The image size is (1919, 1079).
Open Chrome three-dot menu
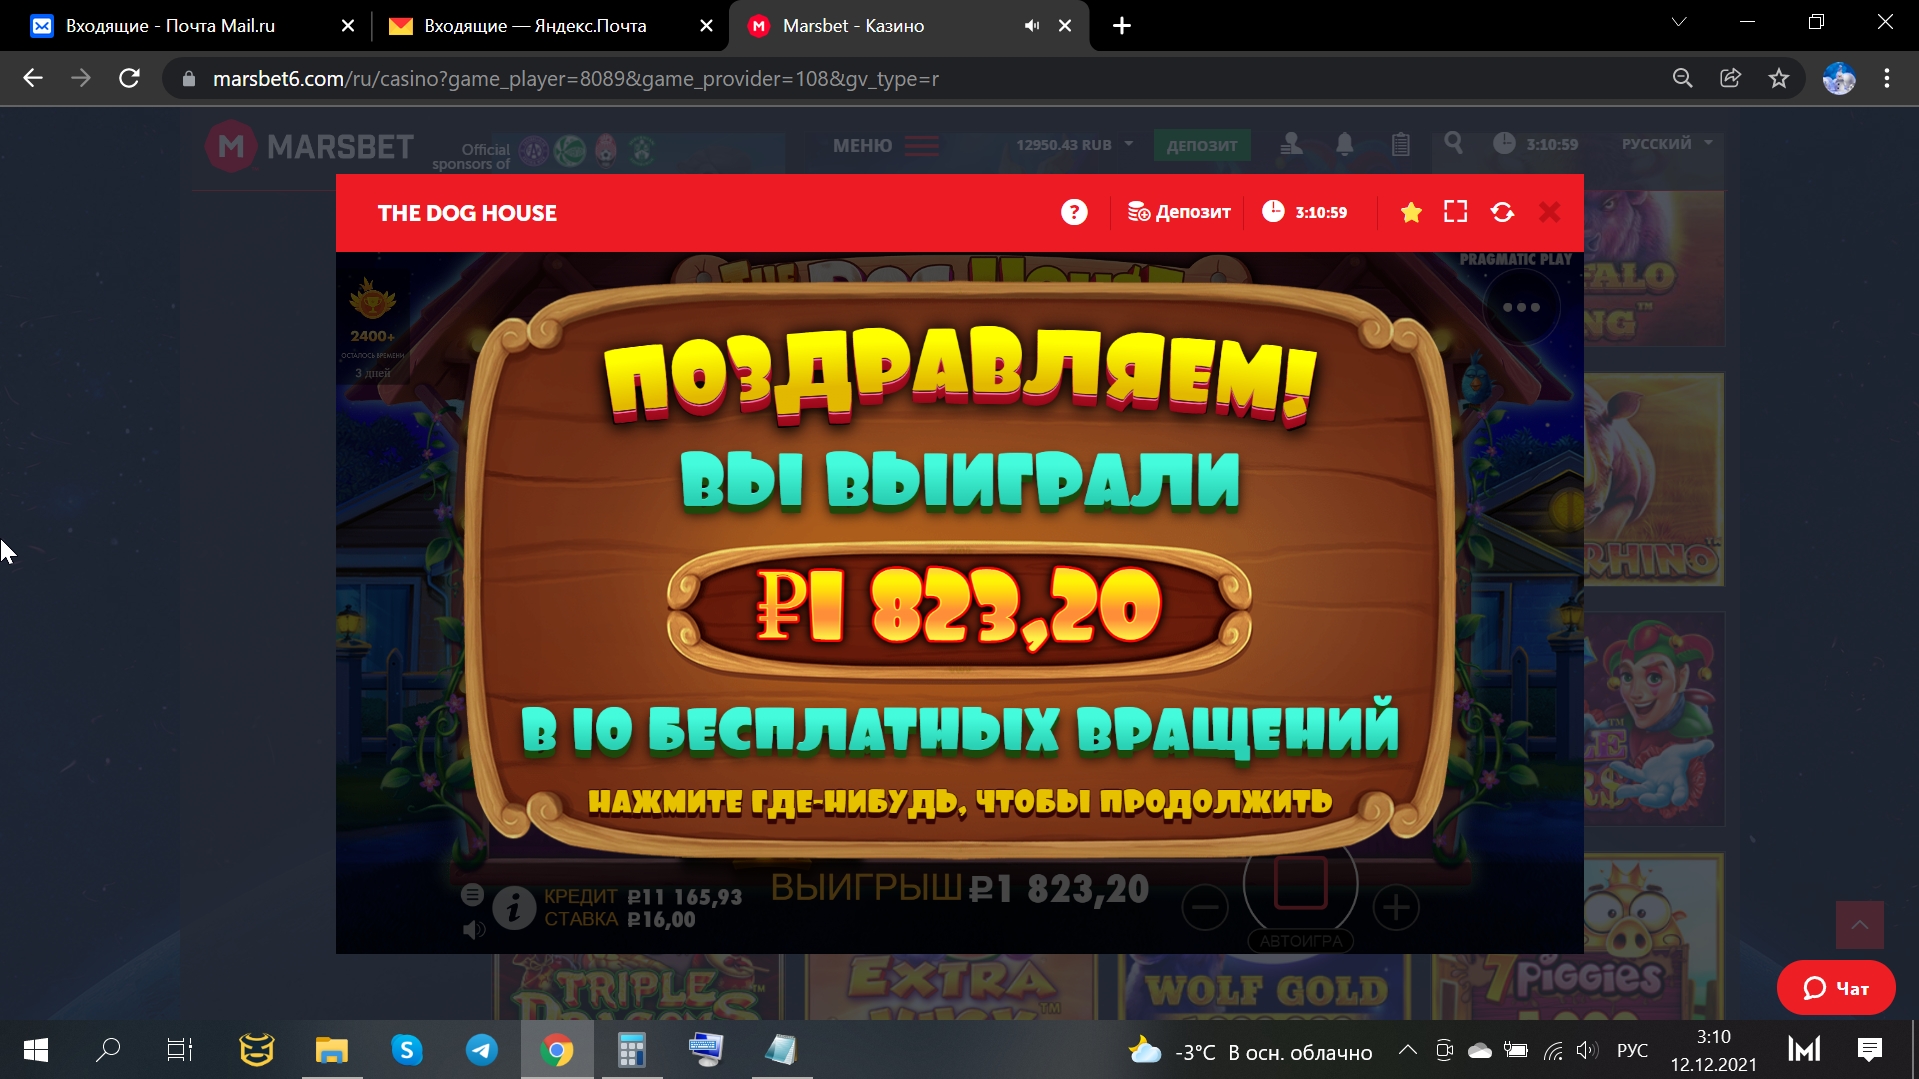1887,78
